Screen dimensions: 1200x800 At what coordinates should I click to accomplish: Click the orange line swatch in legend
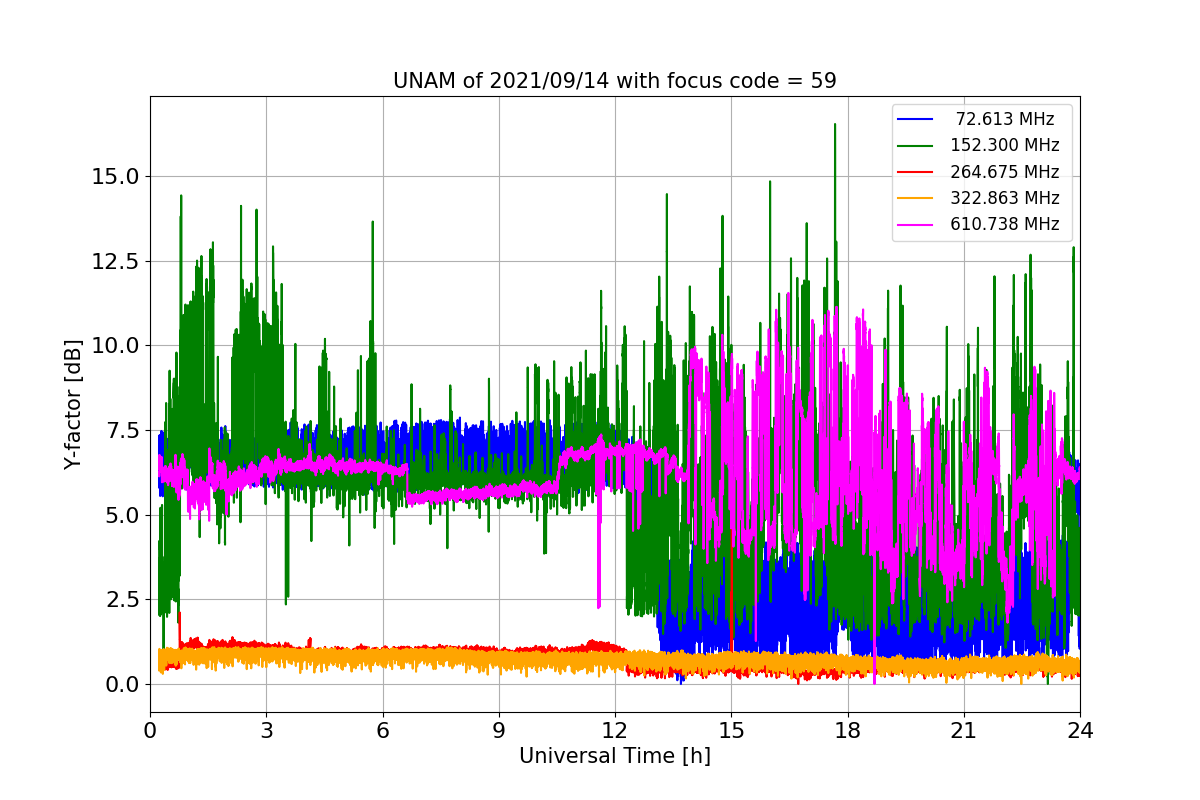915,198
